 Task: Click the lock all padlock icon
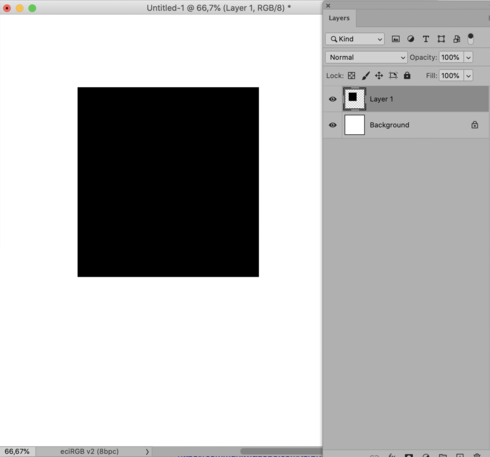pyautogui.click(x=407, y=75)
